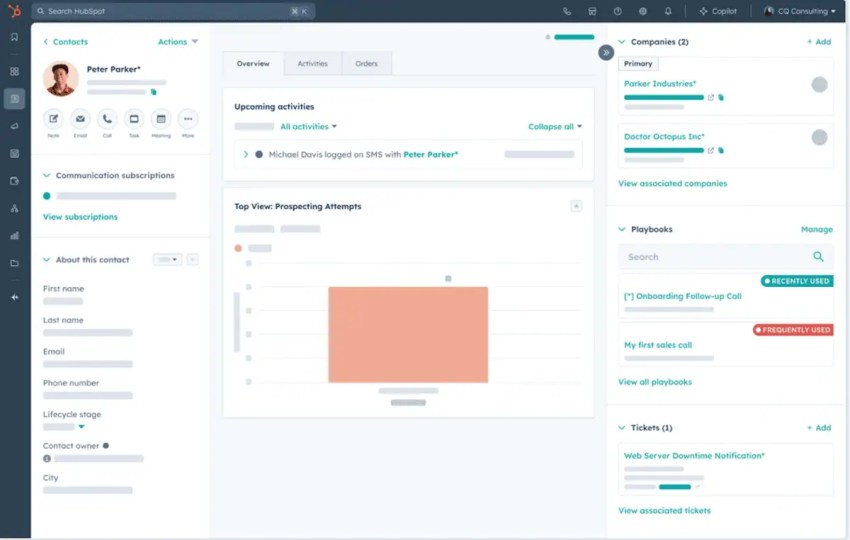Viewport: 850px width, 540px height.
Task: Expand the Michael Davis SMS activity row
Action: pyautogui.click(x=246, y=155)
